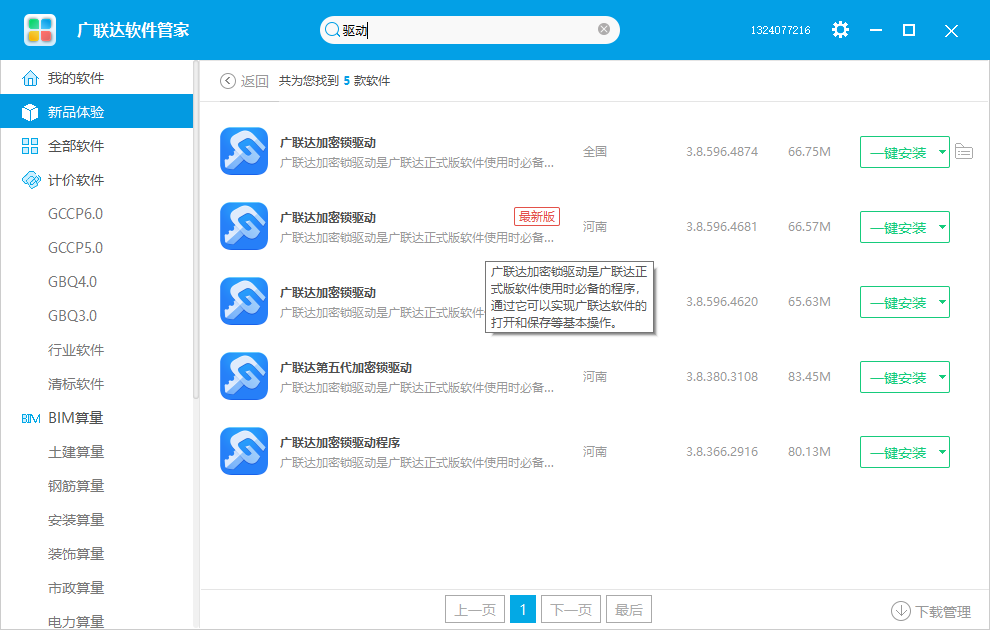Jump to 最后 page

click(x=629, y=609)
